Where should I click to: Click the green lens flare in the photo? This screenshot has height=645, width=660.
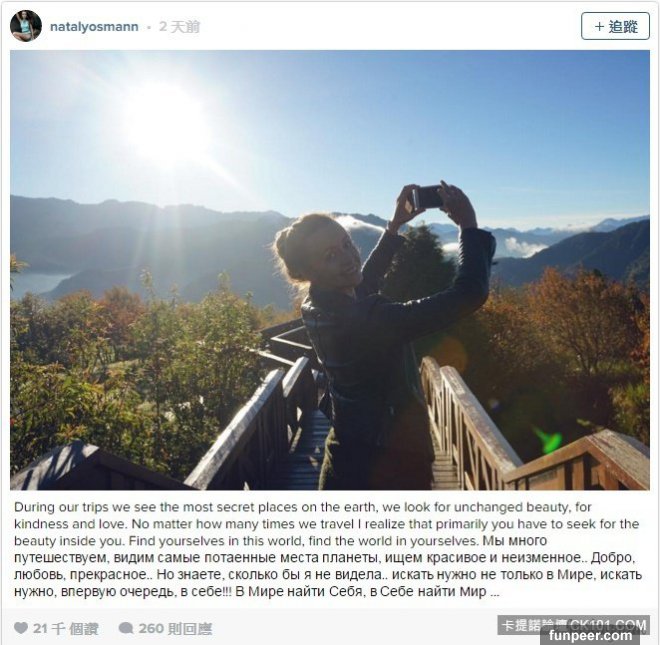pyautogui.click(x=548, y=440)
